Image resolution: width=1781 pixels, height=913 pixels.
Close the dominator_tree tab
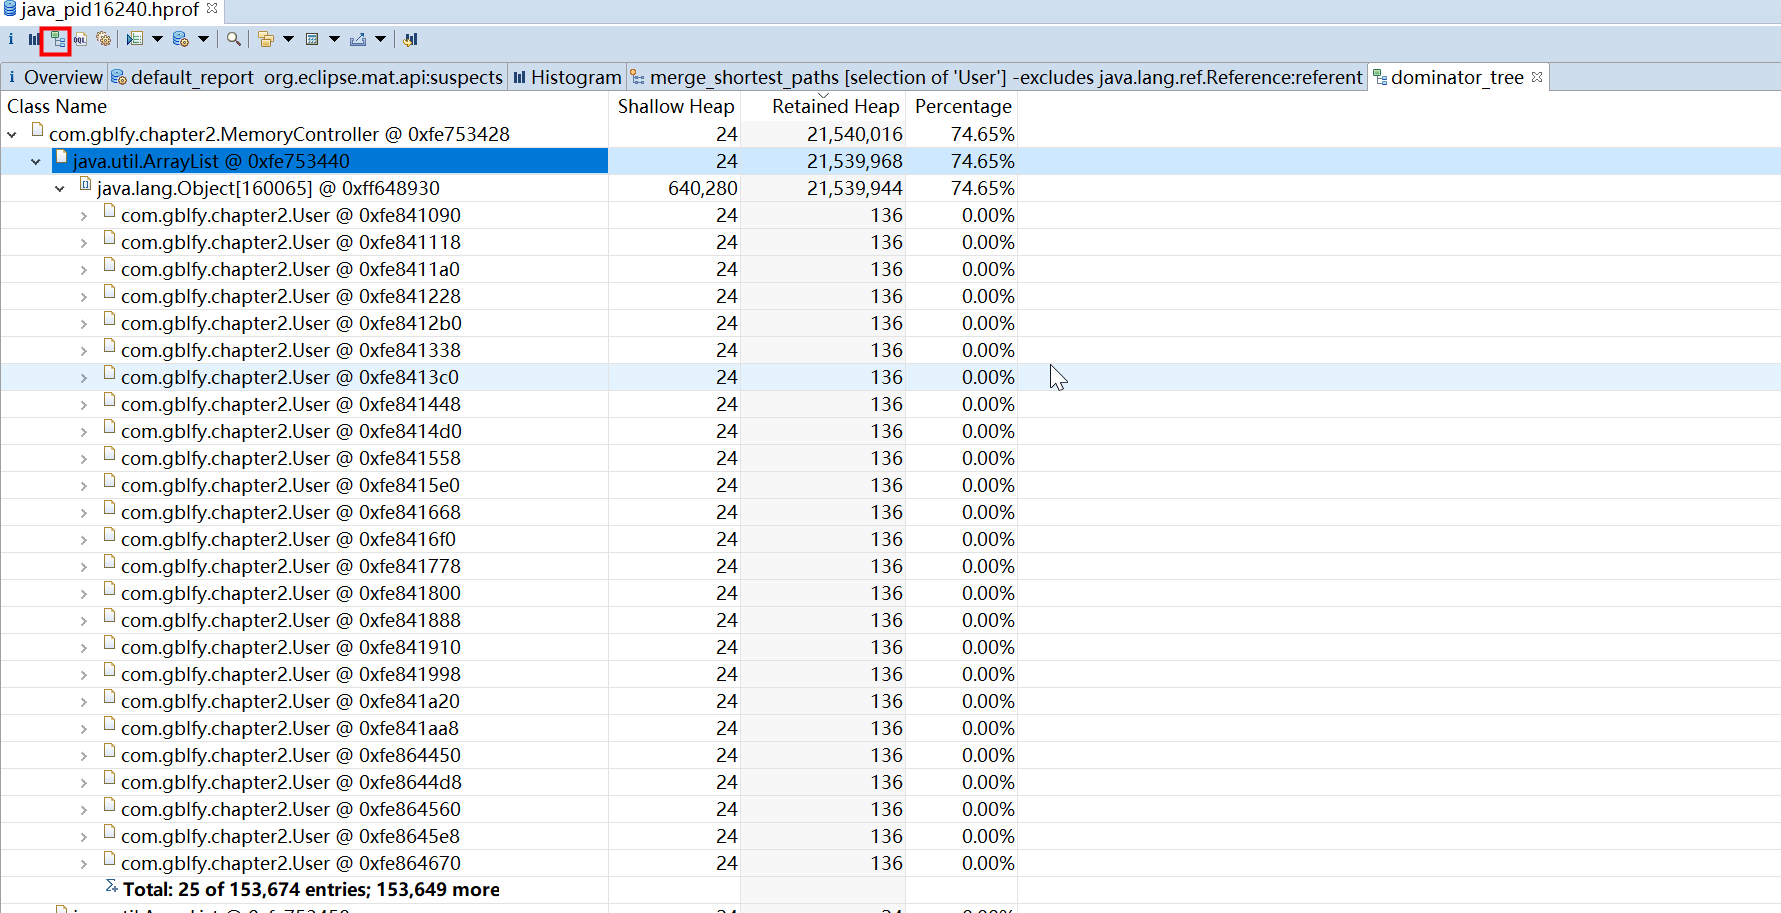(x=1537, y=77)
